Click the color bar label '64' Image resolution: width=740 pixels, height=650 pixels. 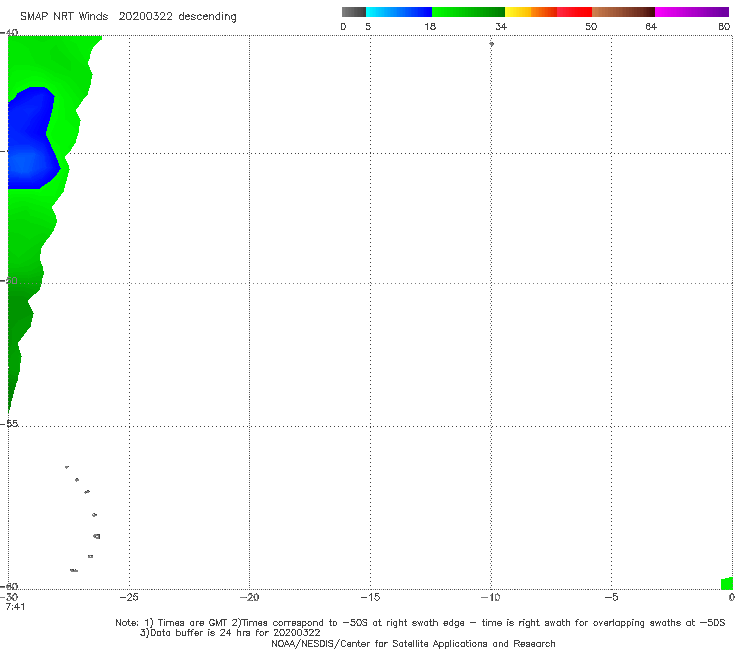[x=651, y=26]
